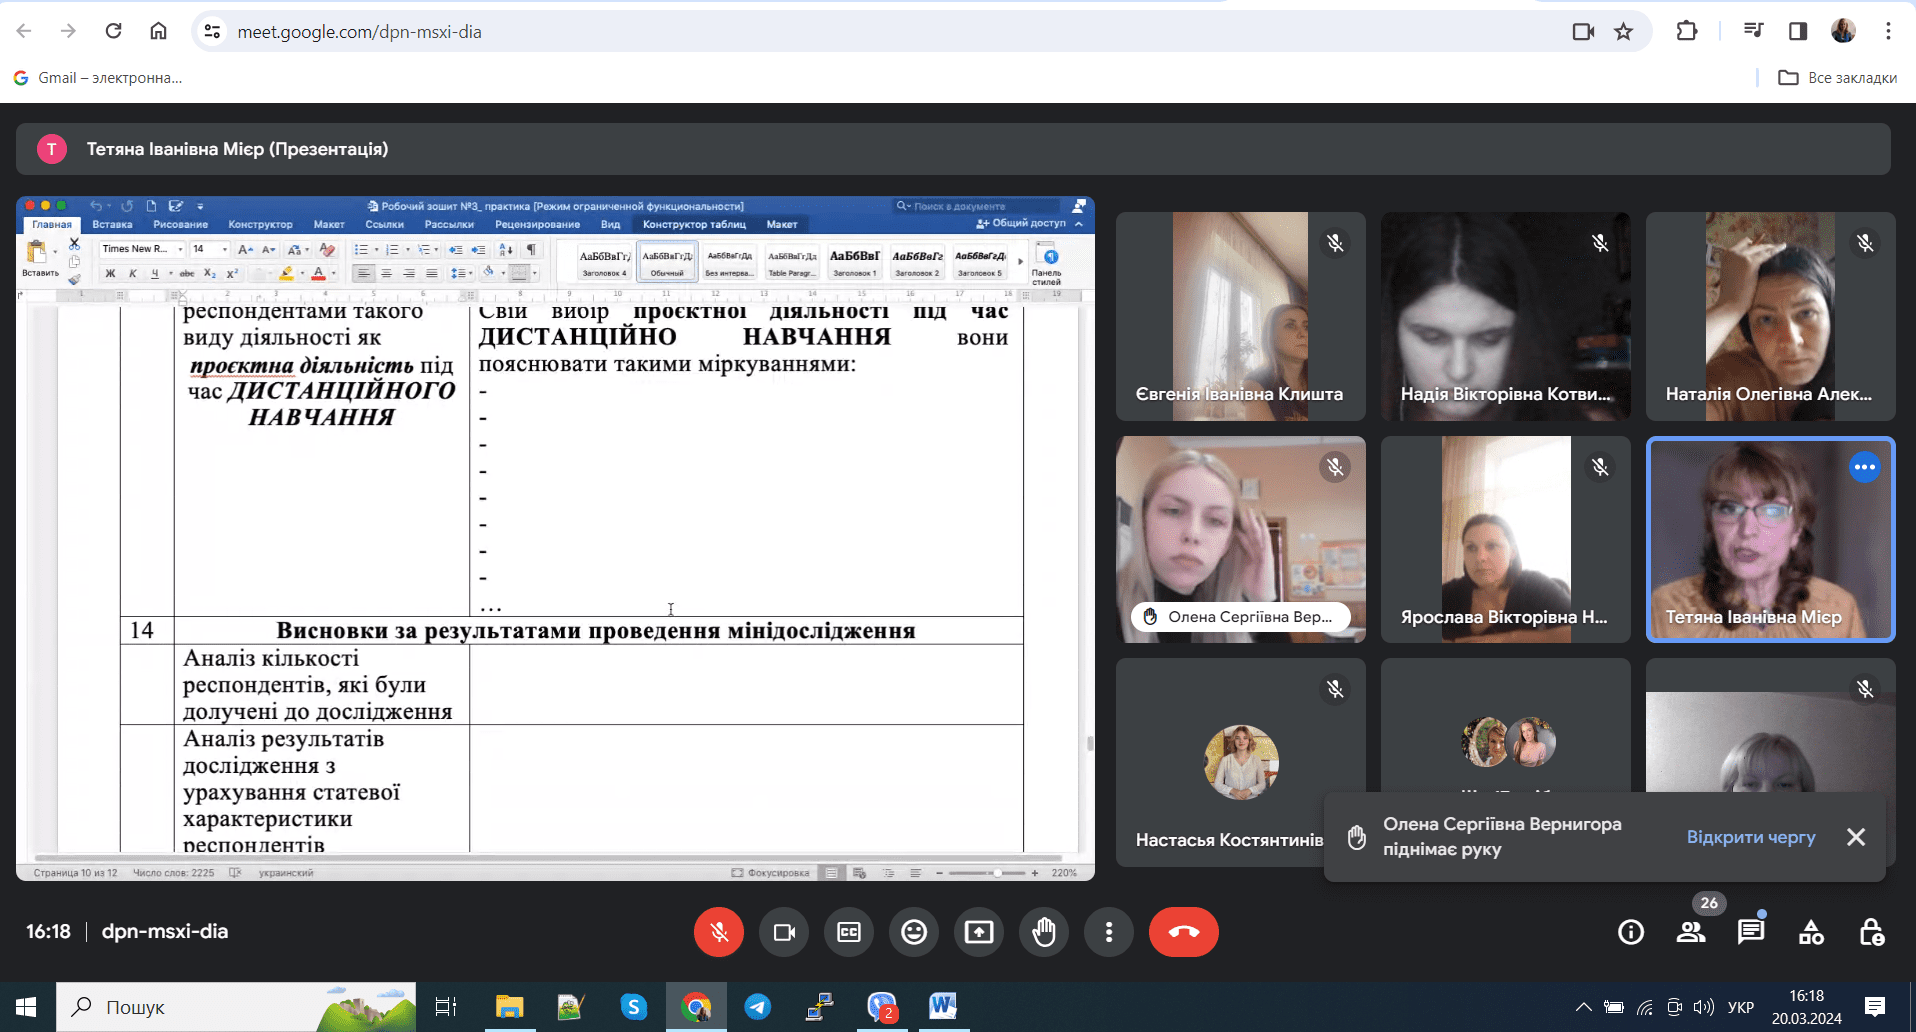Click the Відкрити чергу link
This screenshot has width=1916, height=1032.
[1750, 837]
